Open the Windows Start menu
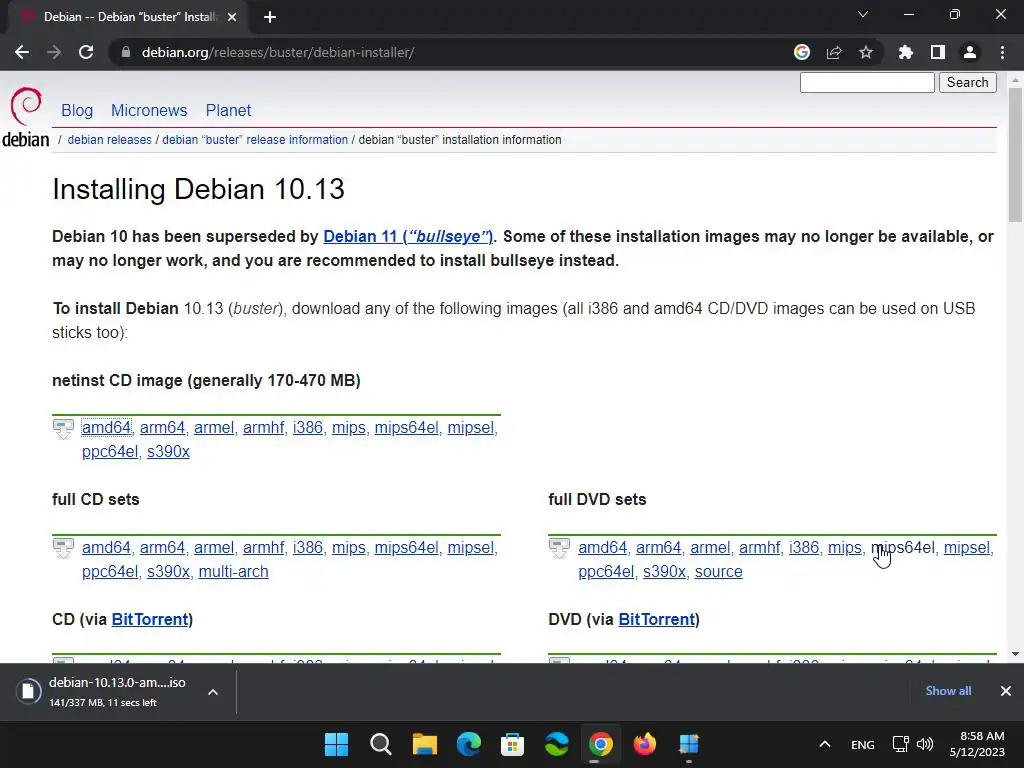This screenshot has width=1024, height=768. coord(337,744)
